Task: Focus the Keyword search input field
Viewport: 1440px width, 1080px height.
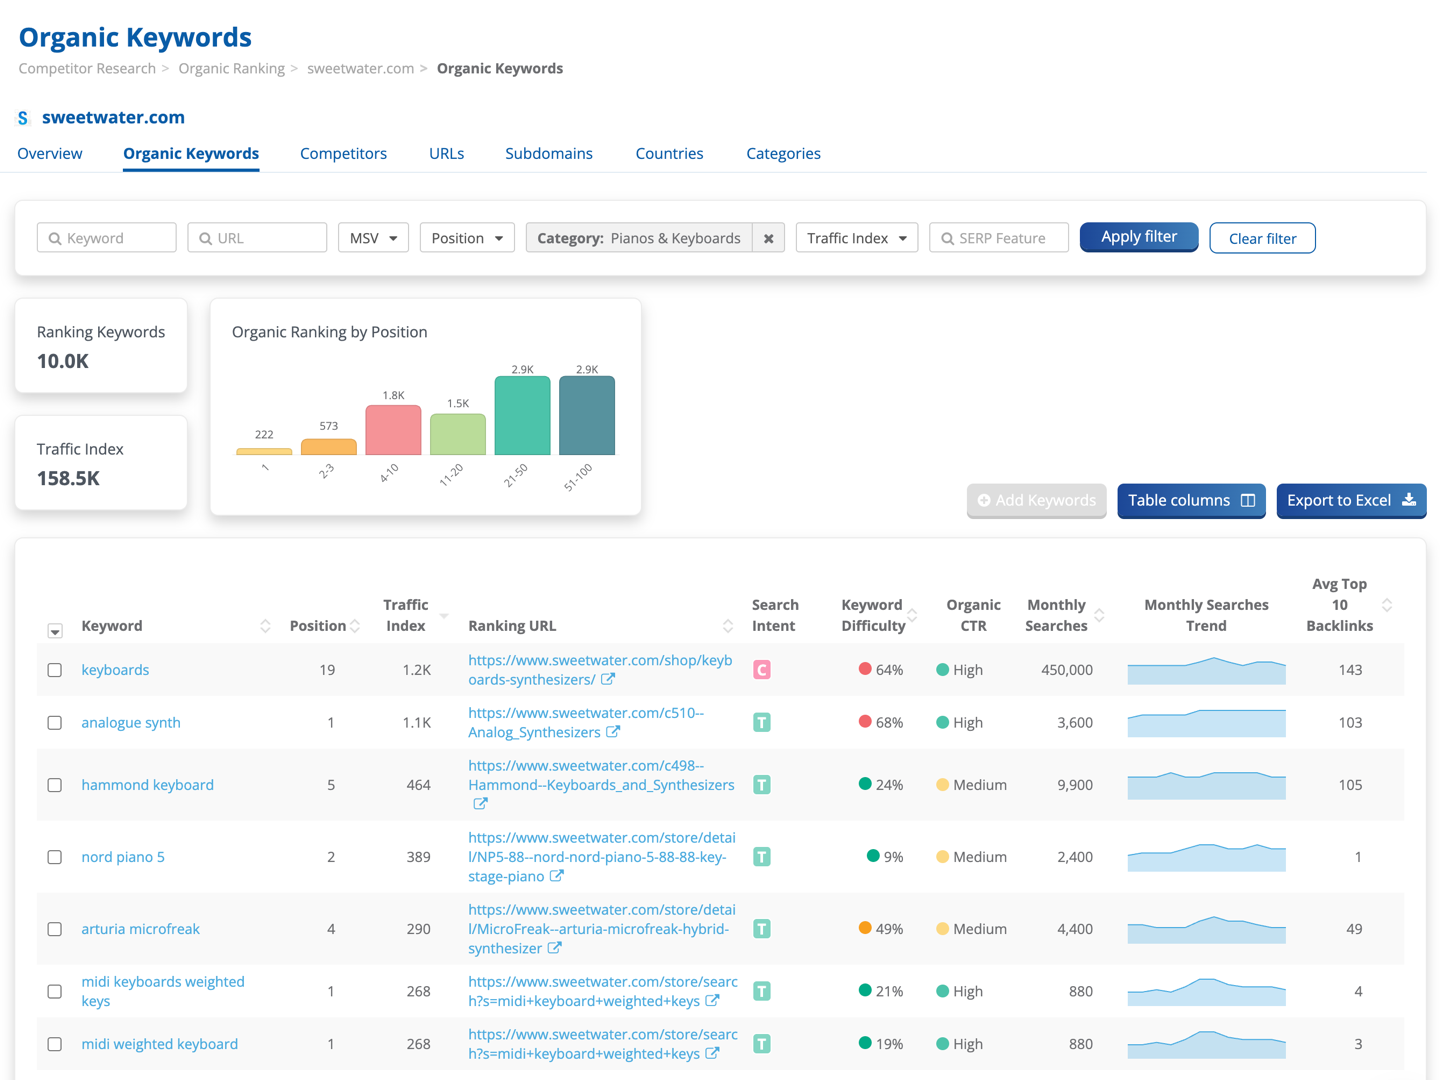Action: (x=107, y=238)
